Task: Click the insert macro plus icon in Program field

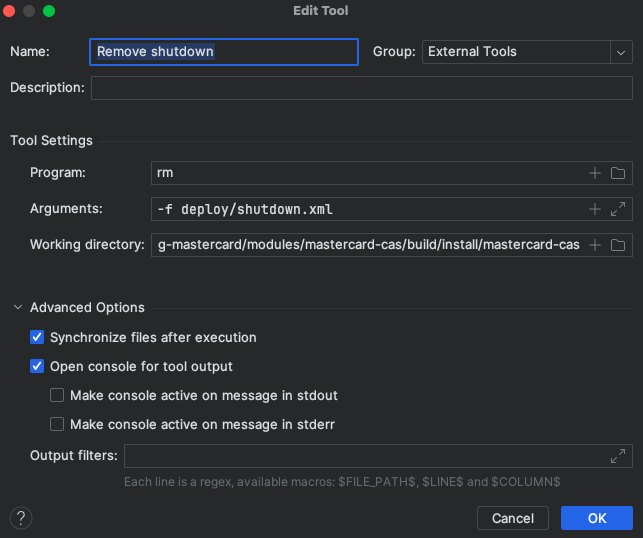Action: (x=595, y=173)
